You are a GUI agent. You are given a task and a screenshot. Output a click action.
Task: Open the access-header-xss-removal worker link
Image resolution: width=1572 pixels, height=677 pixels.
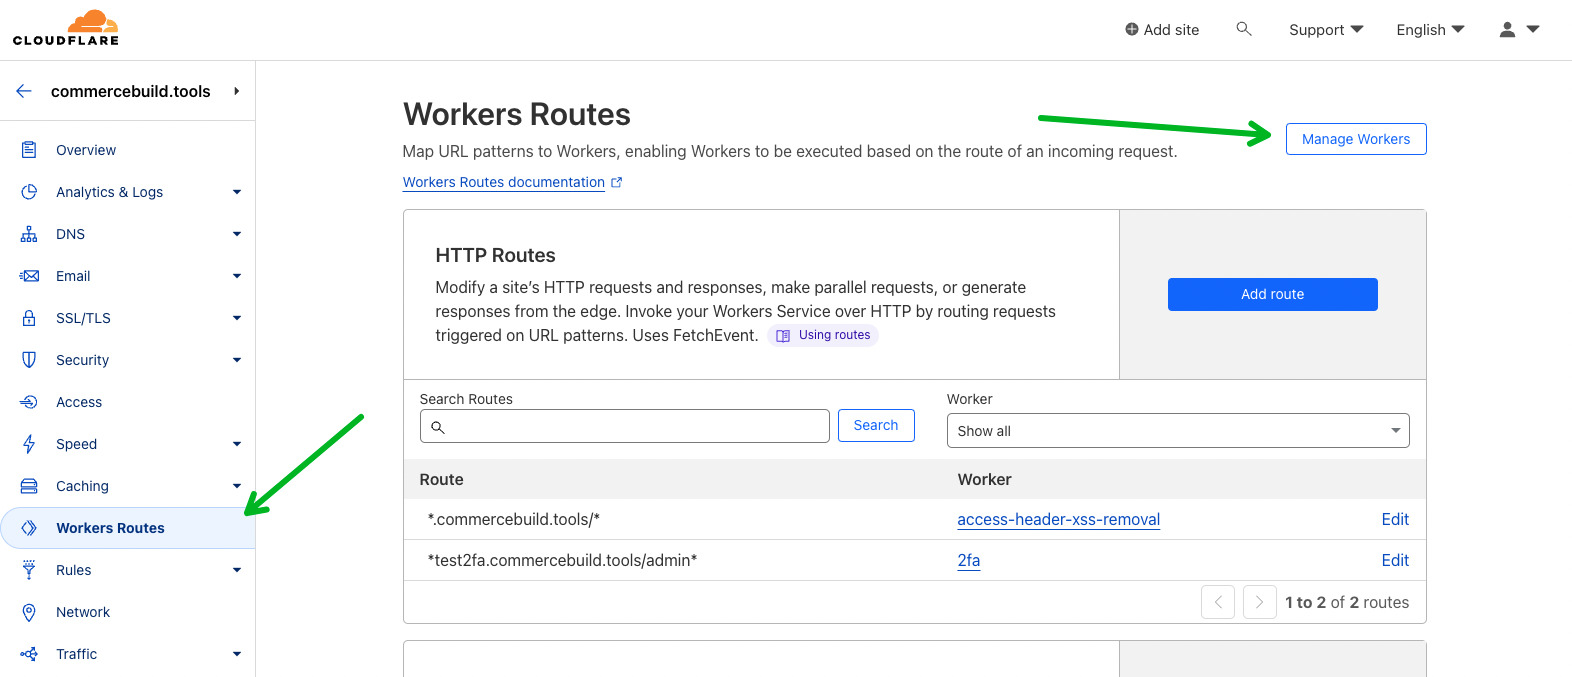tap(1059, 519)
